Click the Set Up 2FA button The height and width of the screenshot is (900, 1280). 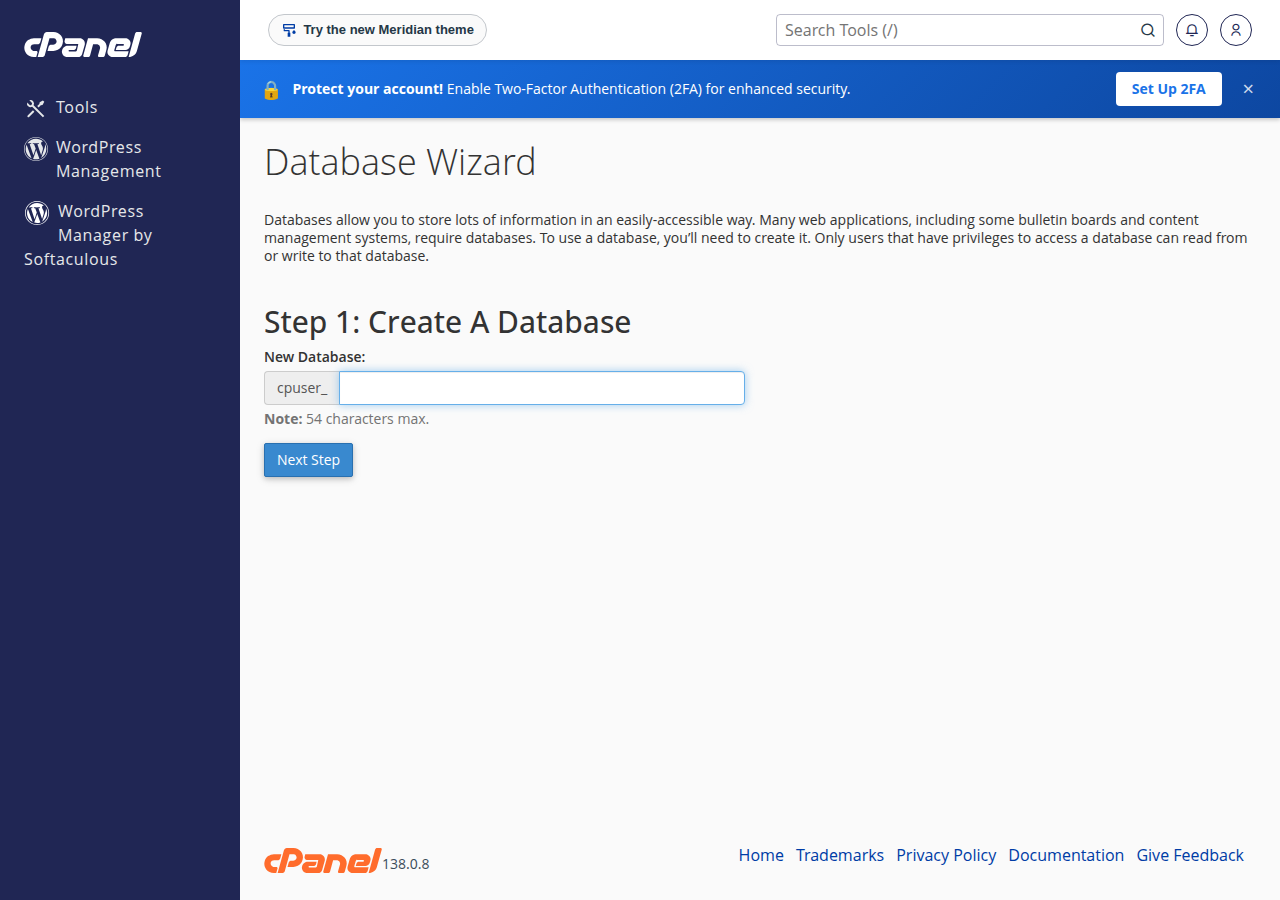[x=1169, y=89]
